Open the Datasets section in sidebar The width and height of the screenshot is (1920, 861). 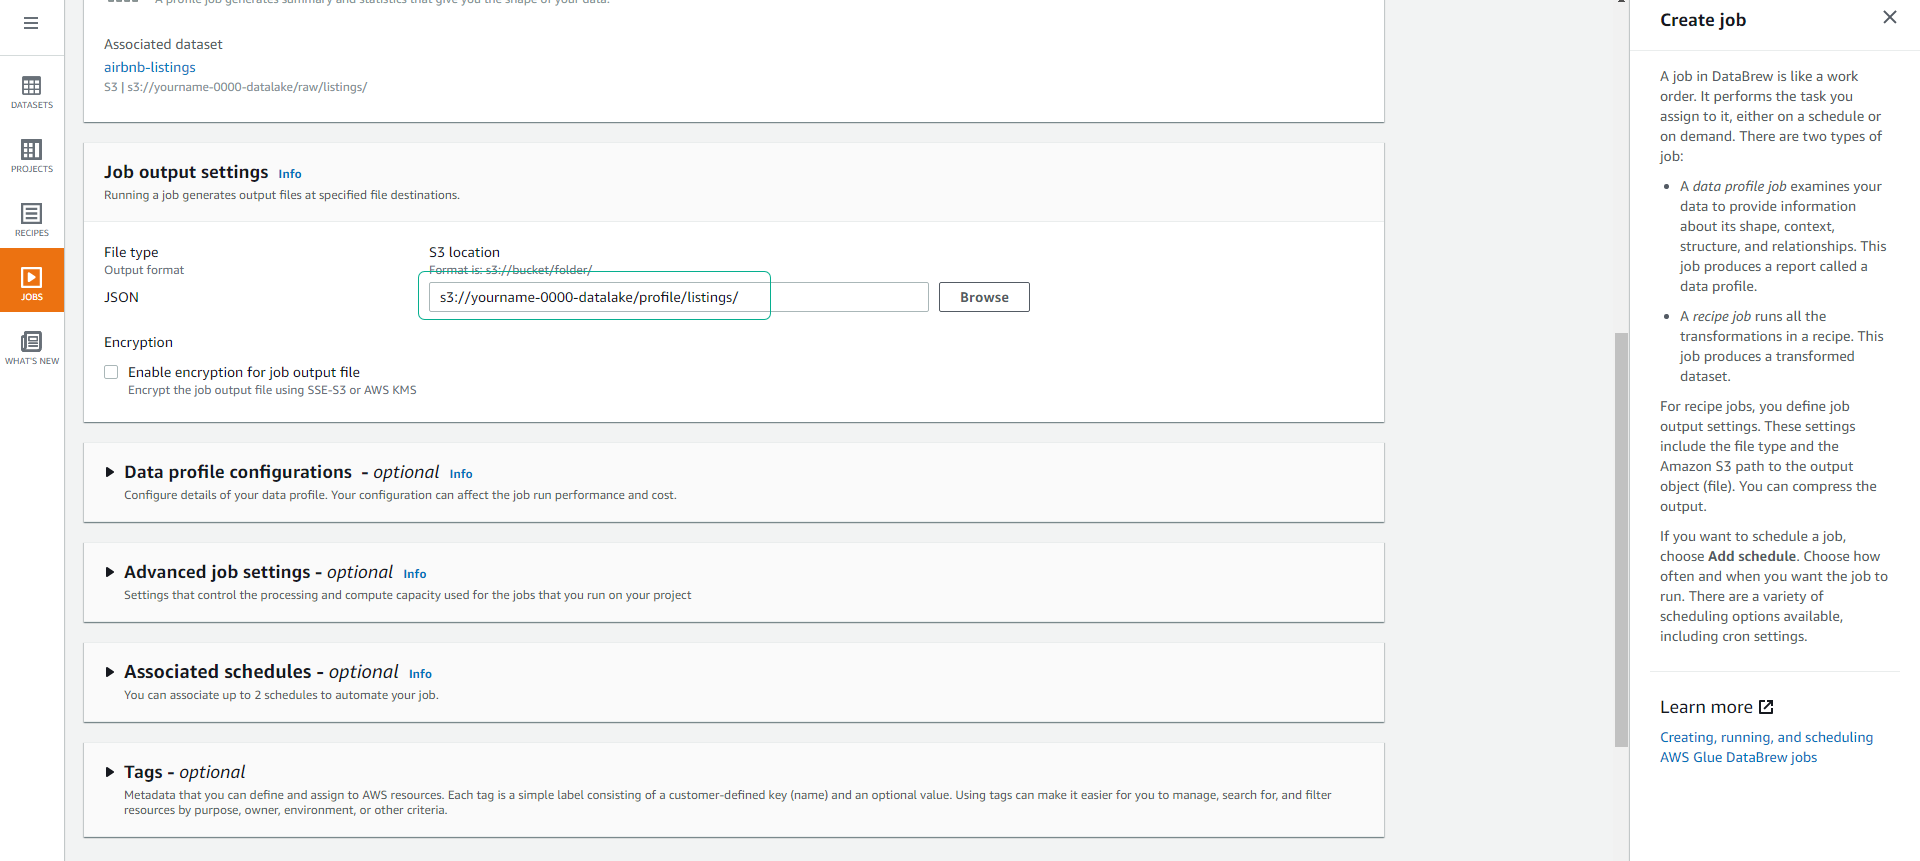[32, 92]
